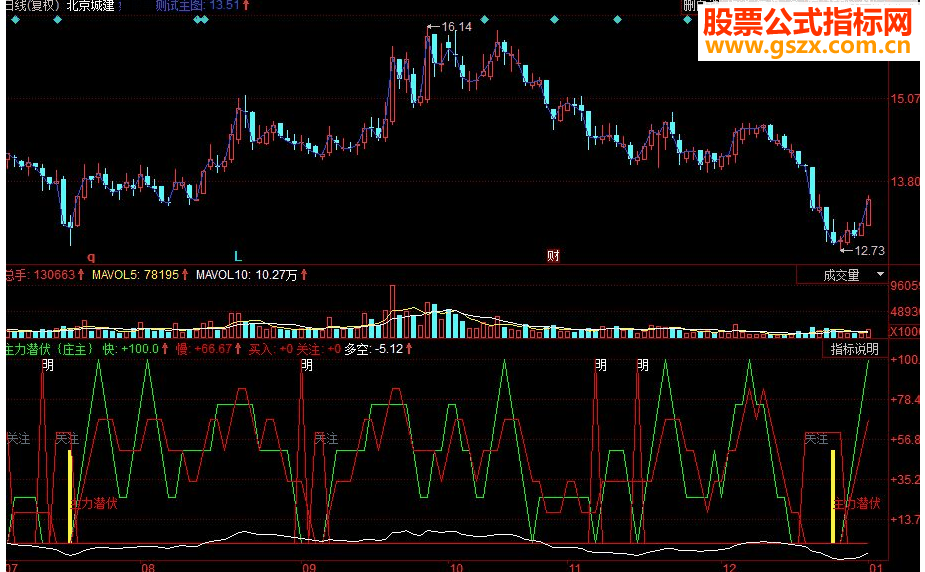The width and height of the screenshot is (925, 572).
Task: Click the 明 marker nearest the 09 month
Action: (x=307, y=365)
